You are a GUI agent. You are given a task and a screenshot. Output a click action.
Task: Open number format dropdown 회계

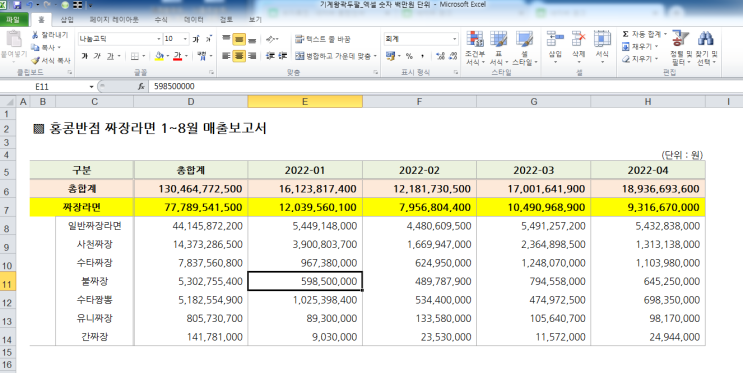(454, 39)
